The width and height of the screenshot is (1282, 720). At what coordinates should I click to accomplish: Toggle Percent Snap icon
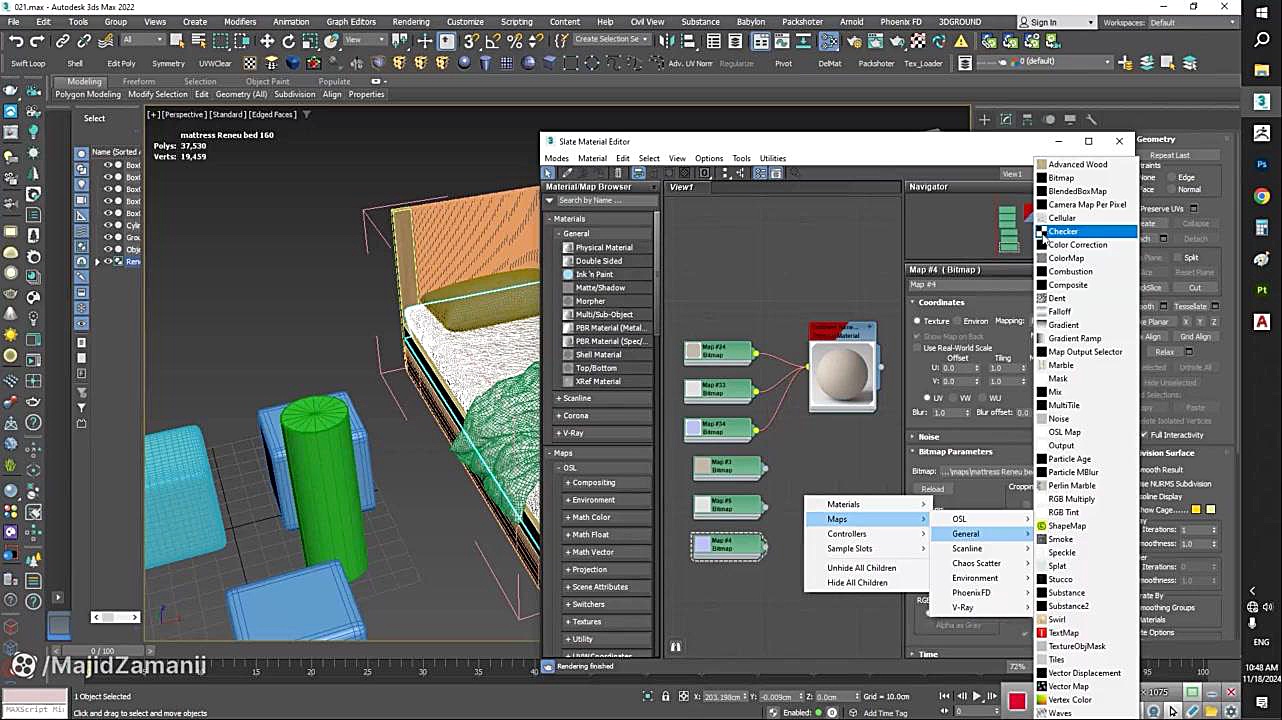(515, 41)
